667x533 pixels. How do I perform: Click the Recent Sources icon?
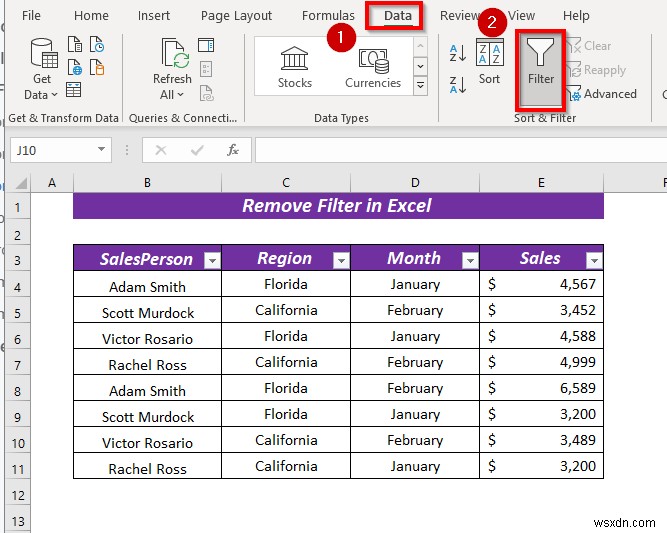(97, 44)
